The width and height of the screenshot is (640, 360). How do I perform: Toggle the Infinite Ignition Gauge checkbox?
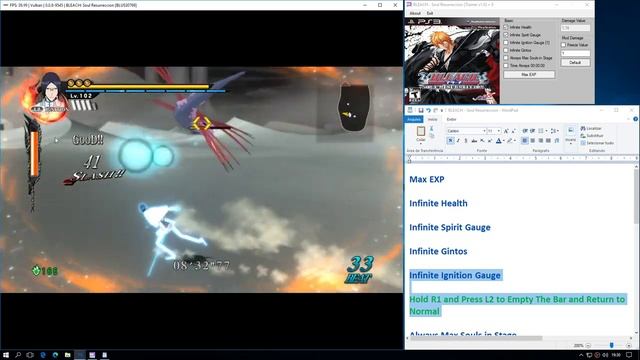click(506, 42)
